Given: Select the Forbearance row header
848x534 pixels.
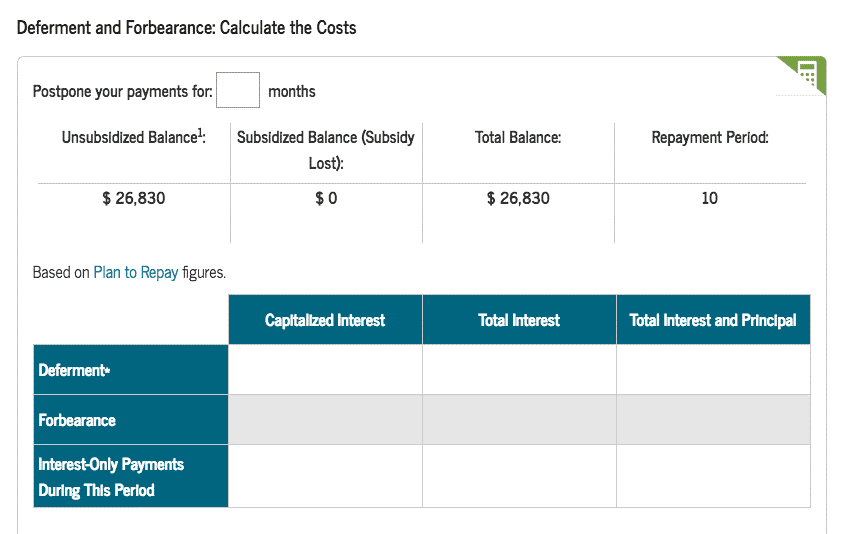Looking at the screenshot, I should (131, 420).
